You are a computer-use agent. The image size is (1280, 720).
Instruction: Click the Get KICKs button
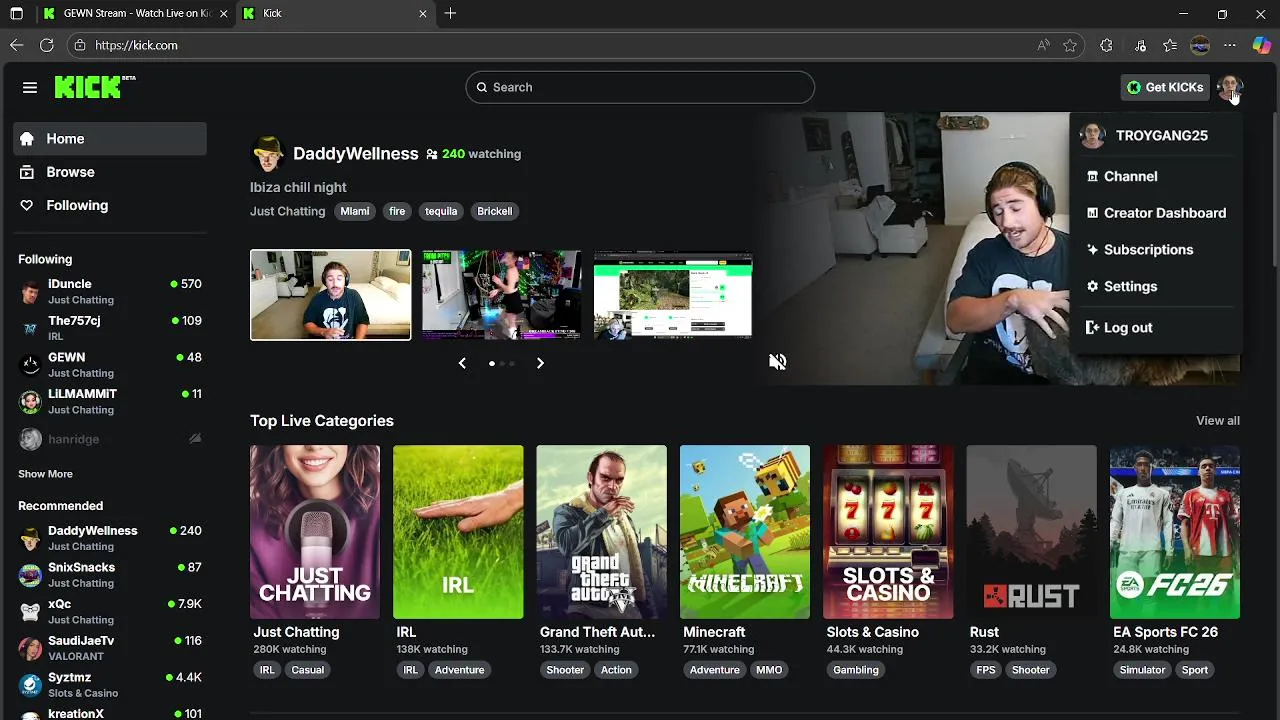(1165, 87)
